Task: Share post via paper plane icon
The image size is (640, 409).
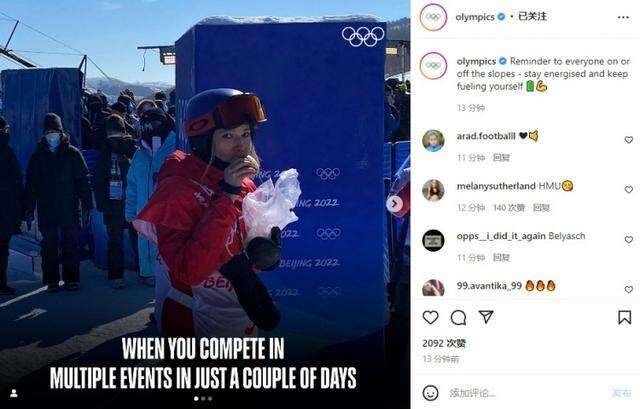Action: pos(486,317)
